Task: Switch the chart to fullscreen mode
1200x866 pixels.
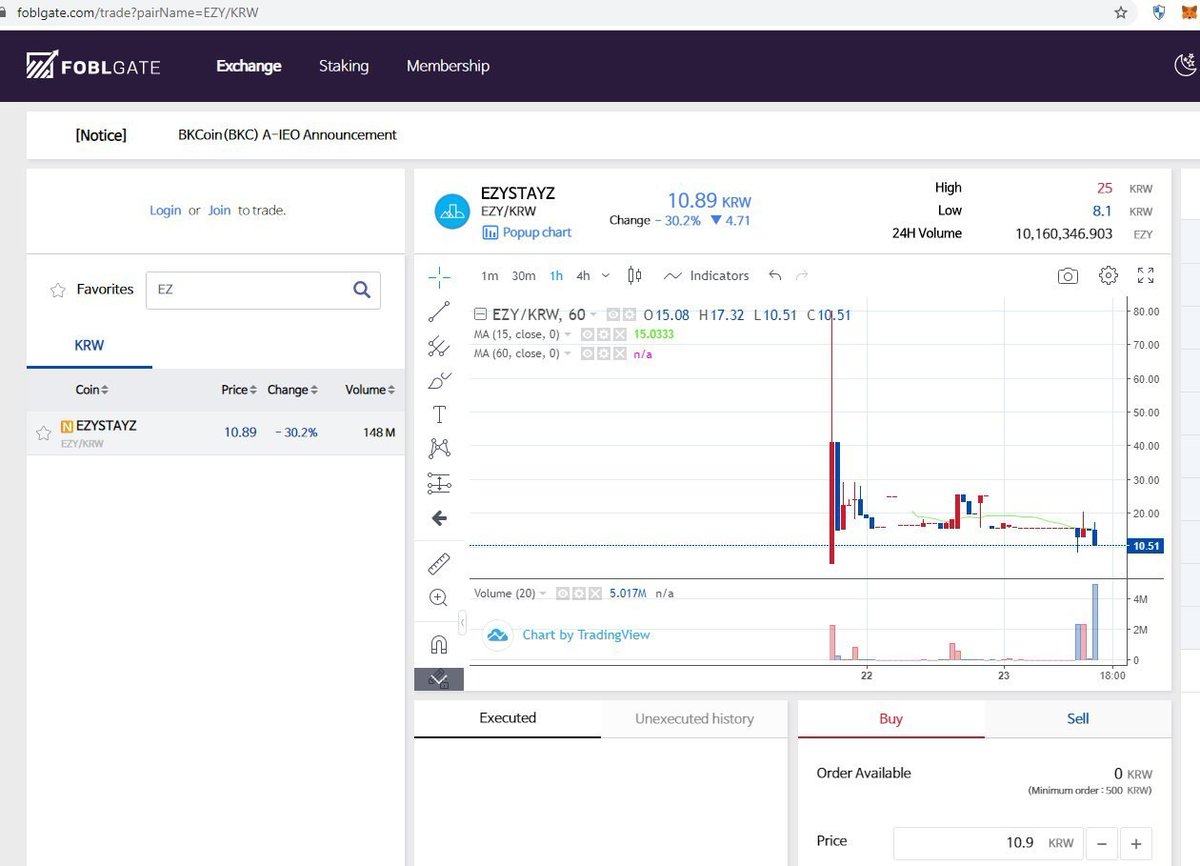Action: tap(1146, 275)
